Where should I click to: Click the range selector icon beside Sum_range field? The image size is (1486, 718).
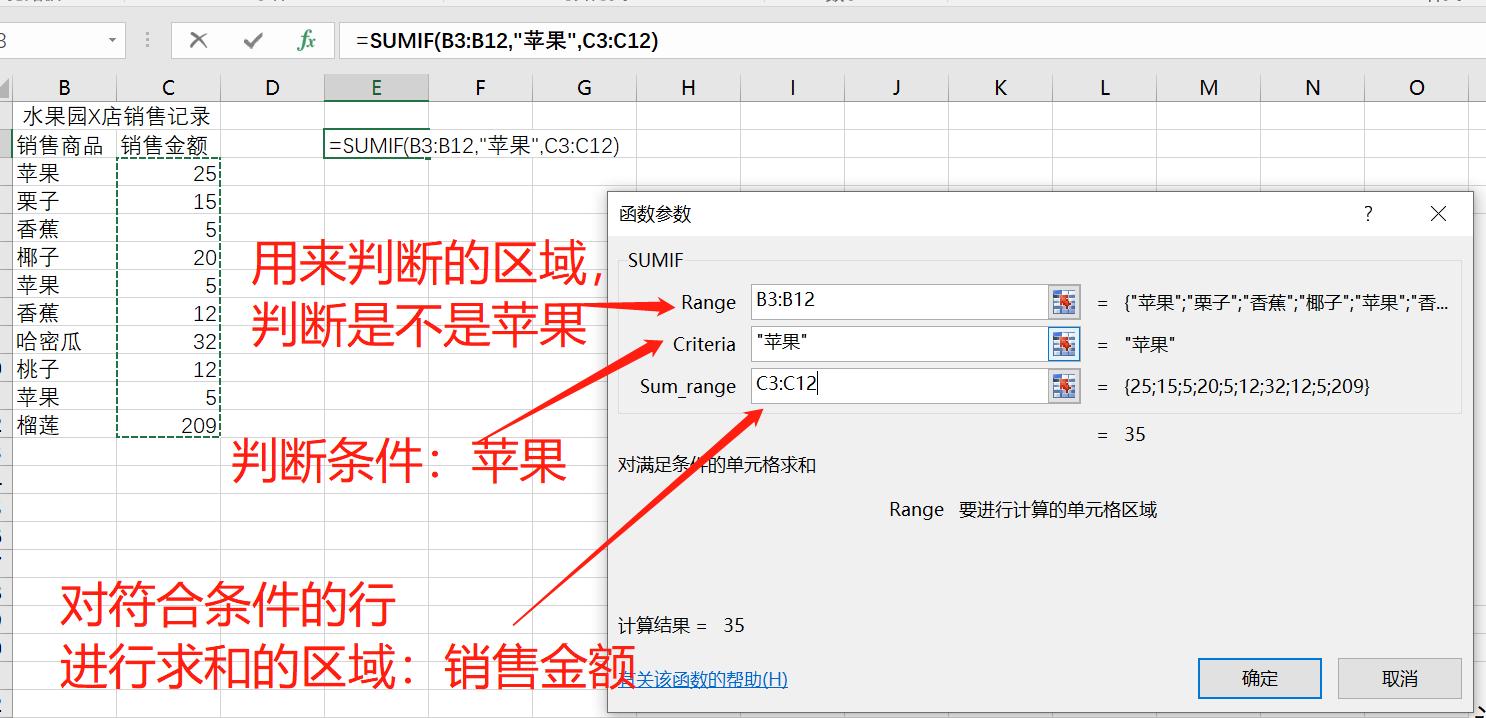pos(1062,386)
